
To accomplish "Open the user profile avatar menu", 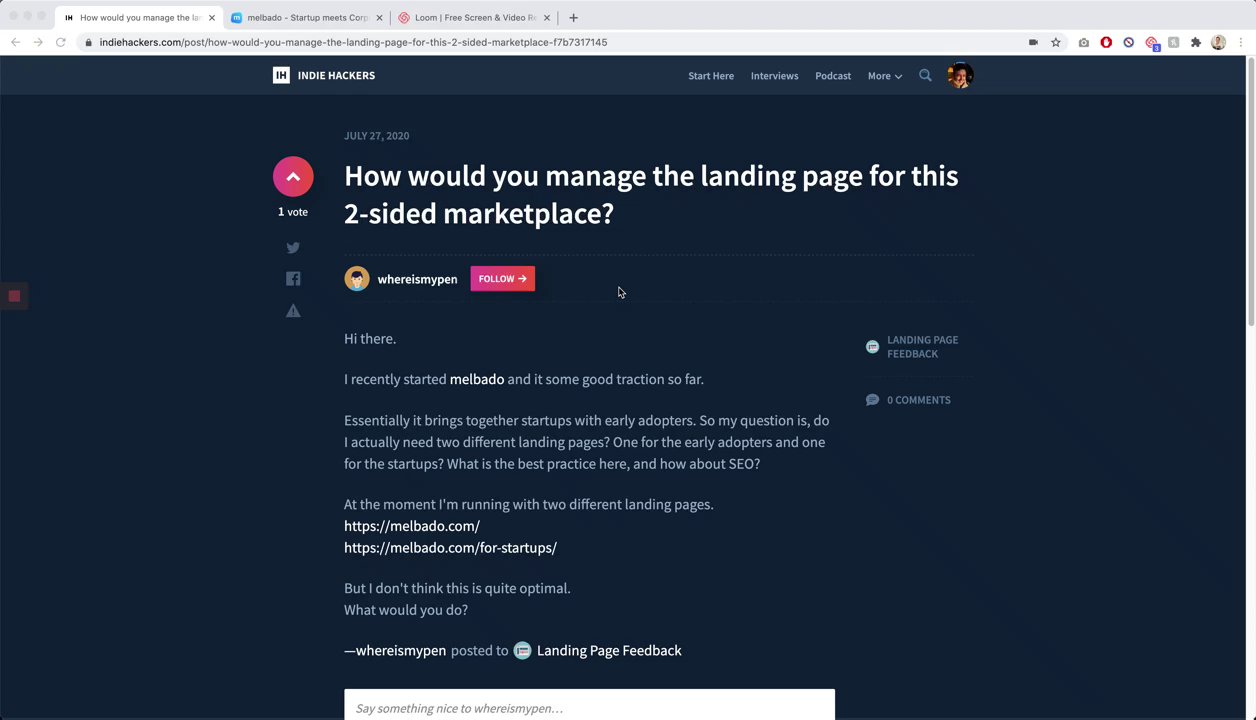I will click(960, 75).
